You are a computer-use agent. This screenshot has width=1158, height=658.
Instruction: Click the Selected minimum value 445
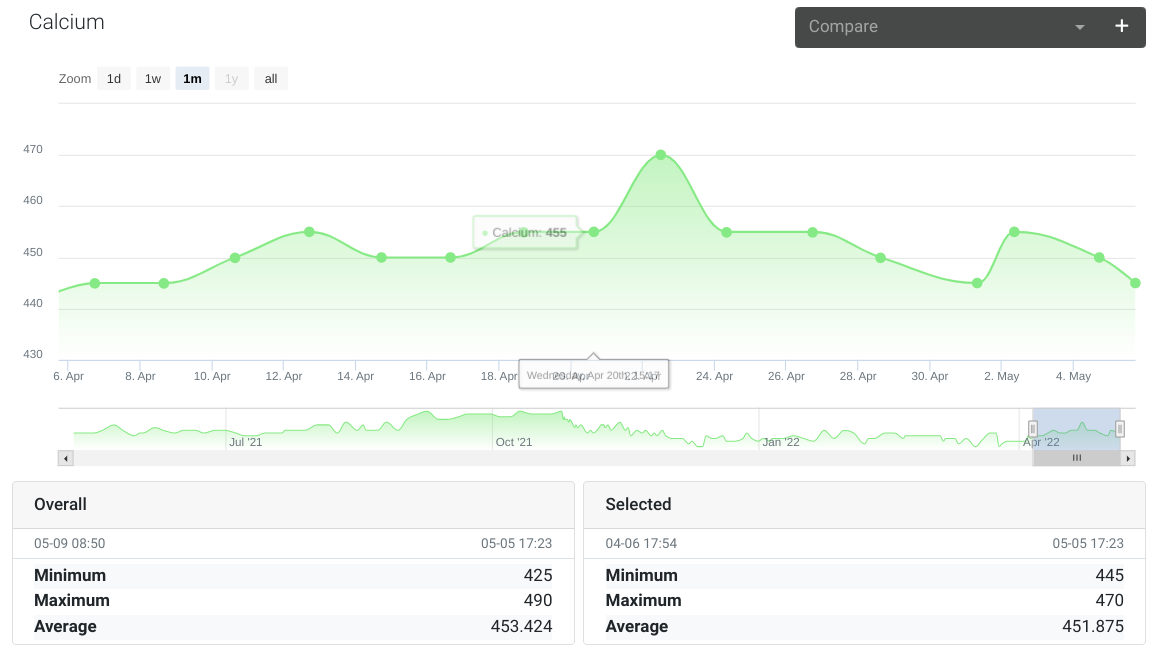(1109, 575)
